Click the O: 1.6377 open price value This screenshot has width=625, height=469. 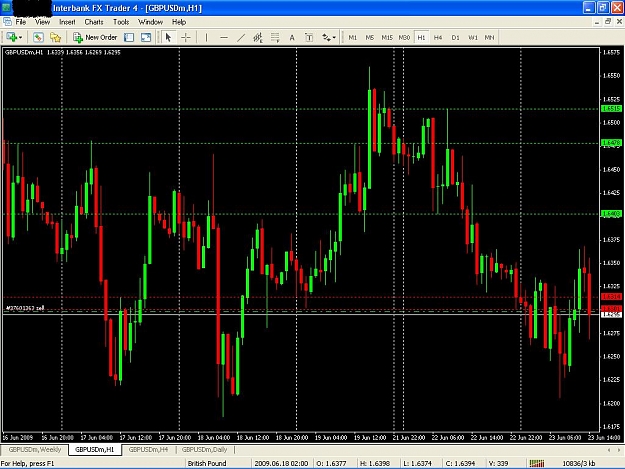(x=331, y=463)
